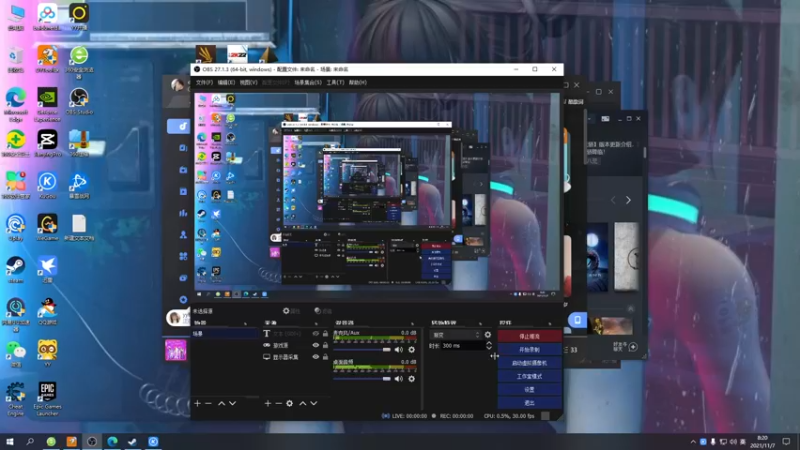Add a new scene with plus icon
Screen dimensions: 800x450
197,403
